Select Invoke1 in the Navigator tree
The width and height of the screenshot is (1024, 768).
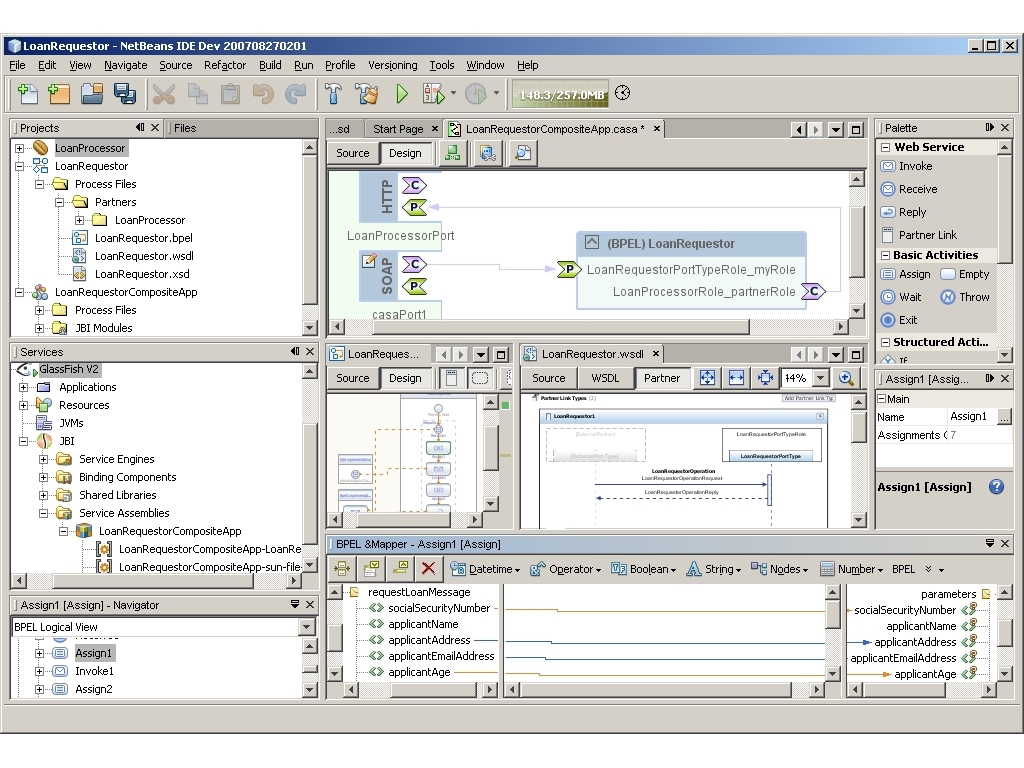pos(94,671)
